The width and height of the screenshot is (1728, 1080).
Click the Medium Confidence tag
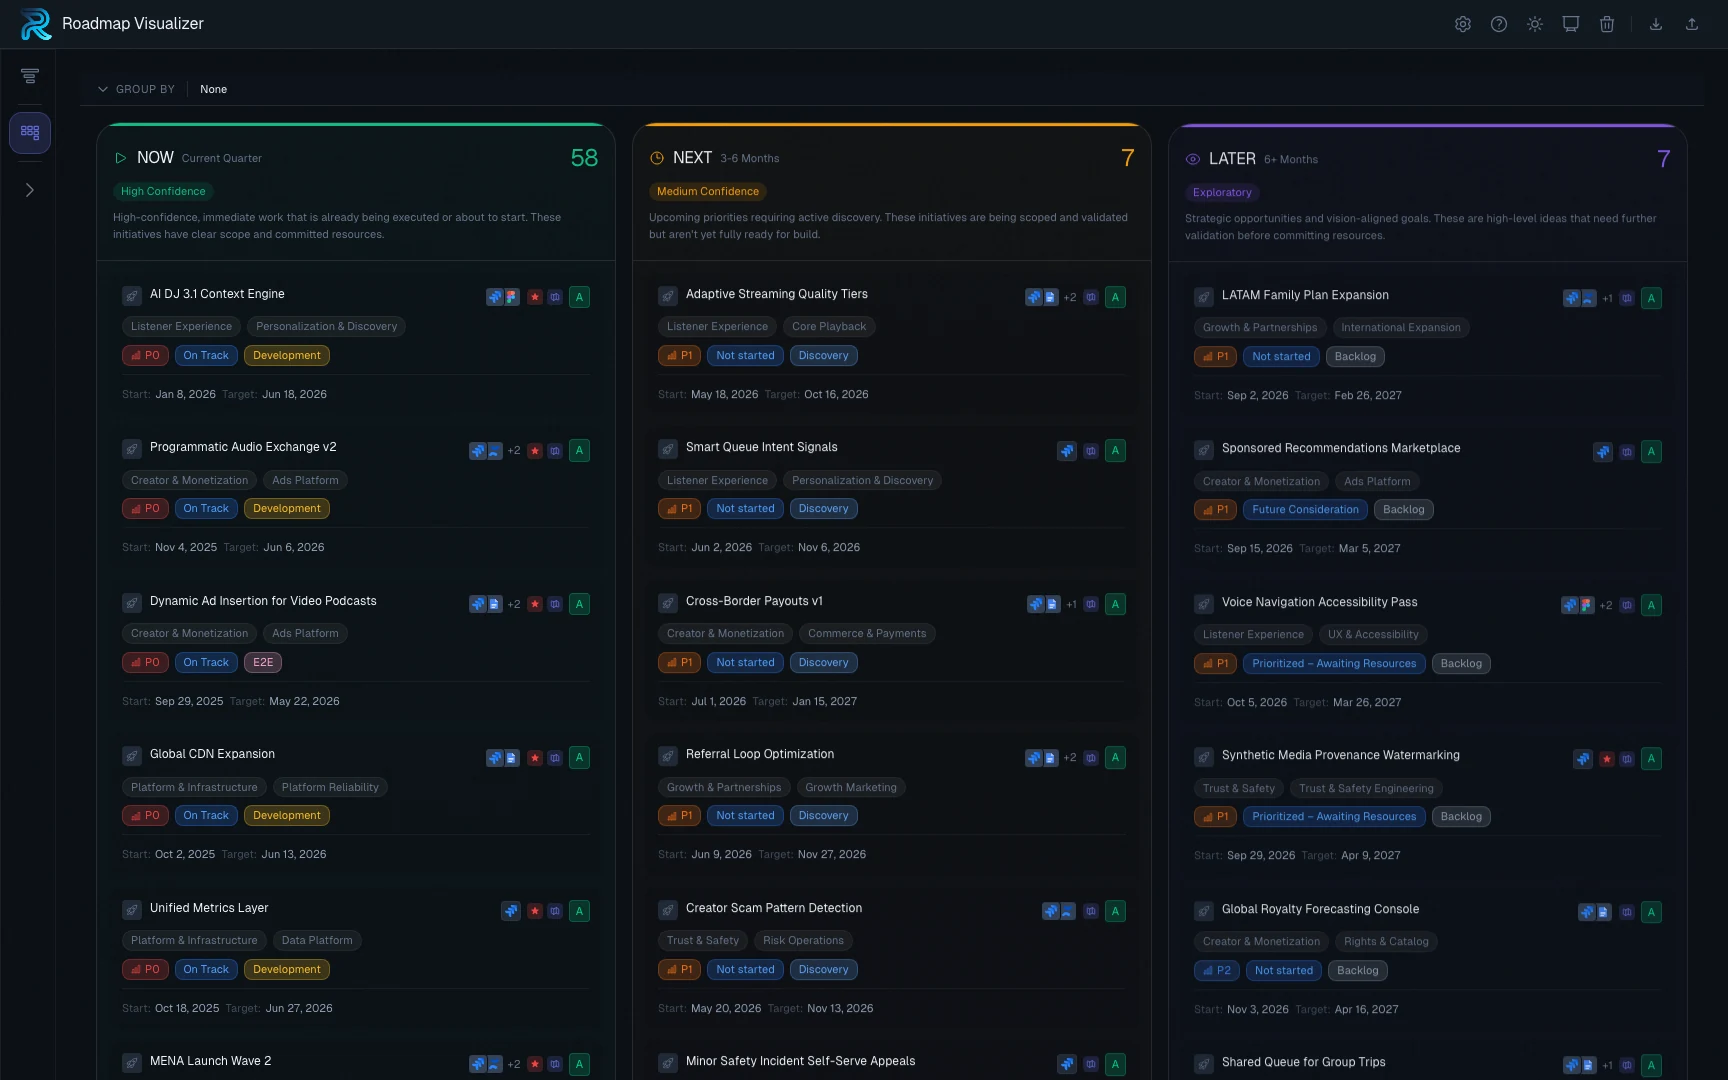tap(708, 191)
